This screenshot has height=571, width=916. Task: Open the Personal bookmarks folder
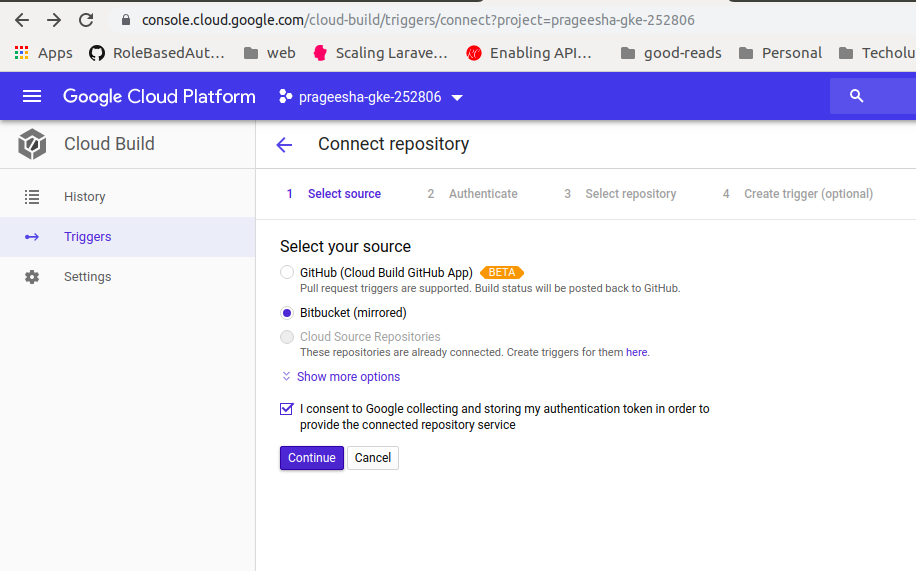click(780, 53)
